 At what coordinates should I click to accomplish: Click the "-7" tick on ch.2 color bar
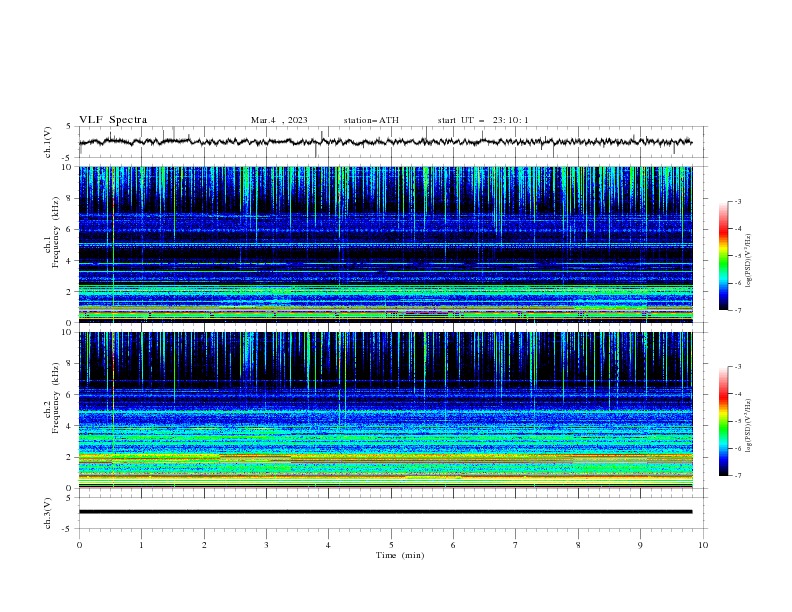click(737, 475)
